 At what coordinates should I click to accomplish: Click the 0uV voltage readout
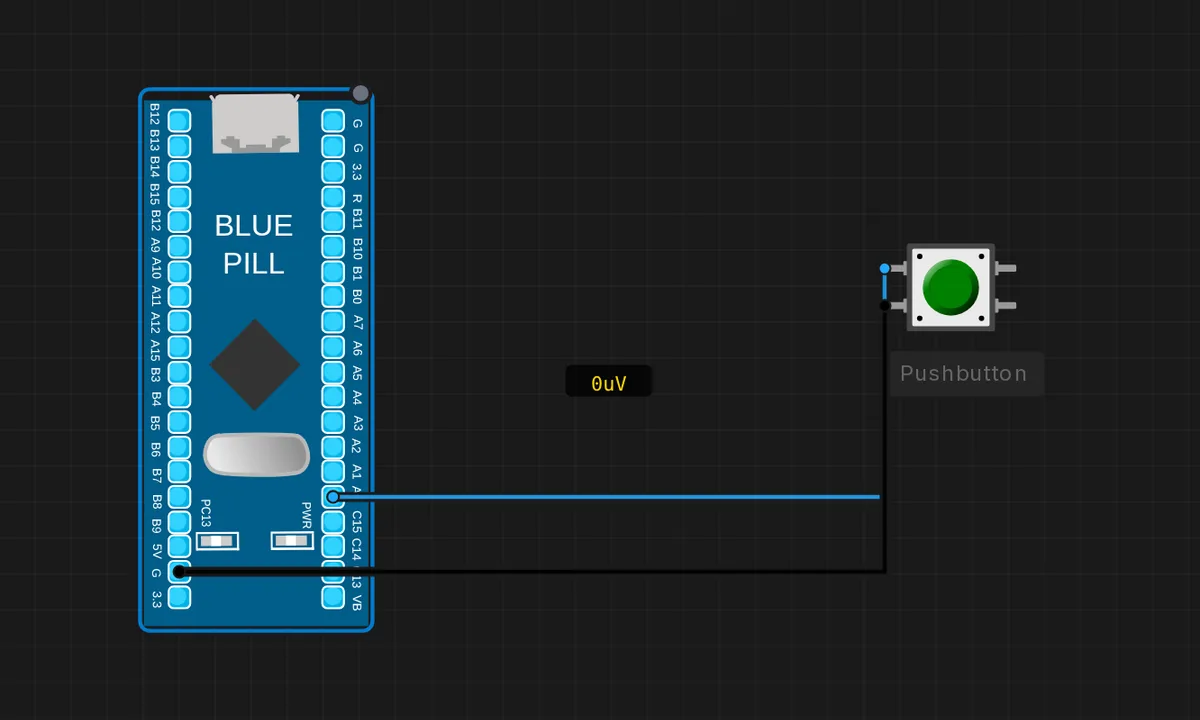[609, 383]
